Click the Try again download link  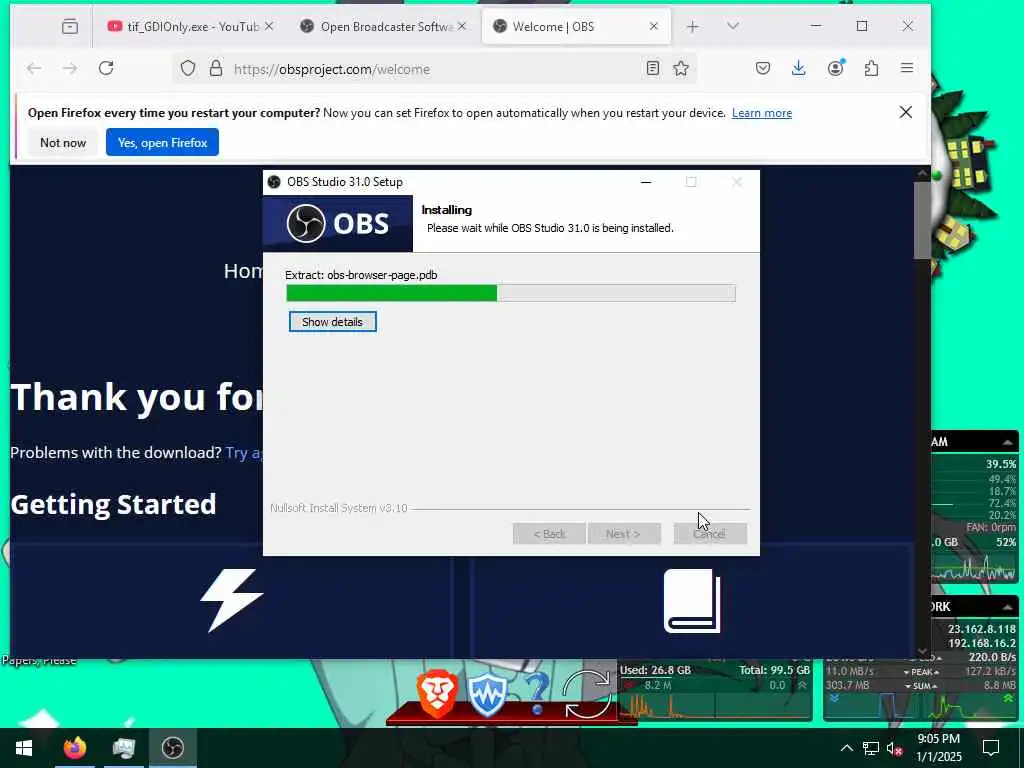[244, 453]
